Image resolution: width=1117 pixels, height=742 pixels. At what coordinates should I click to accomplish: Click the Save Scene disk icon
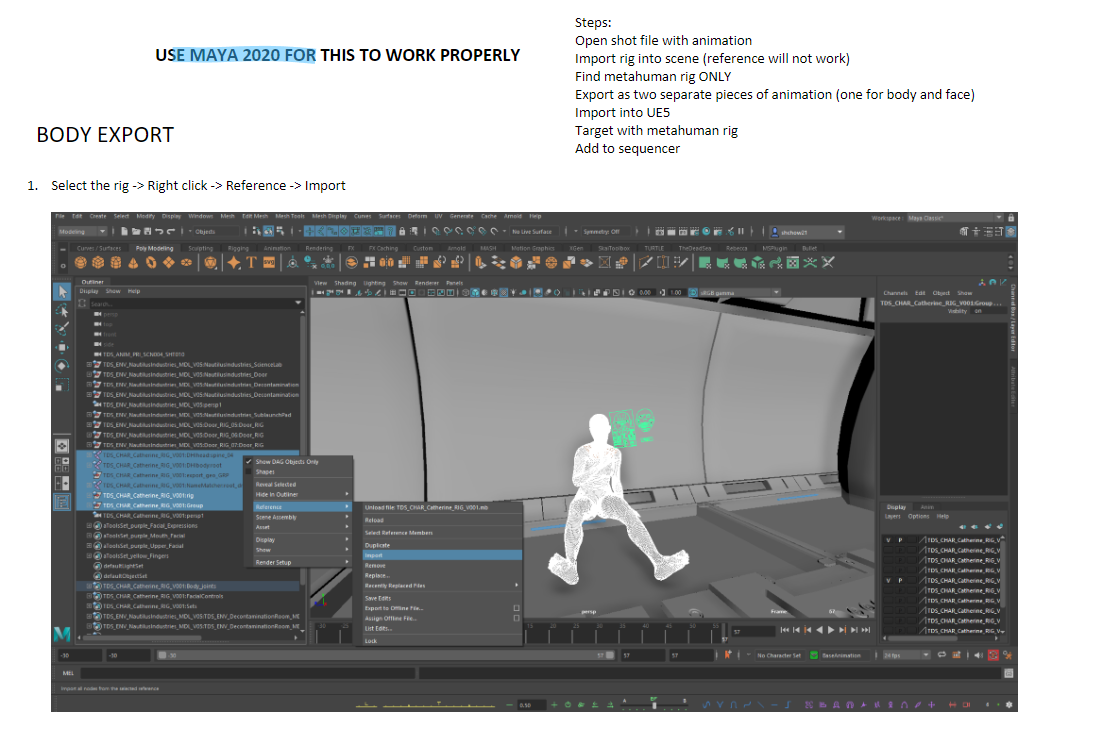tap(147, 231)
